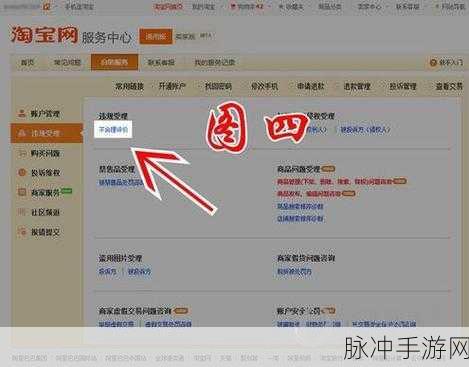The width and height of the screenshot is (469, 367).
Task: Click the second blue link under 商品问题受理
Action: click(300, 219)
